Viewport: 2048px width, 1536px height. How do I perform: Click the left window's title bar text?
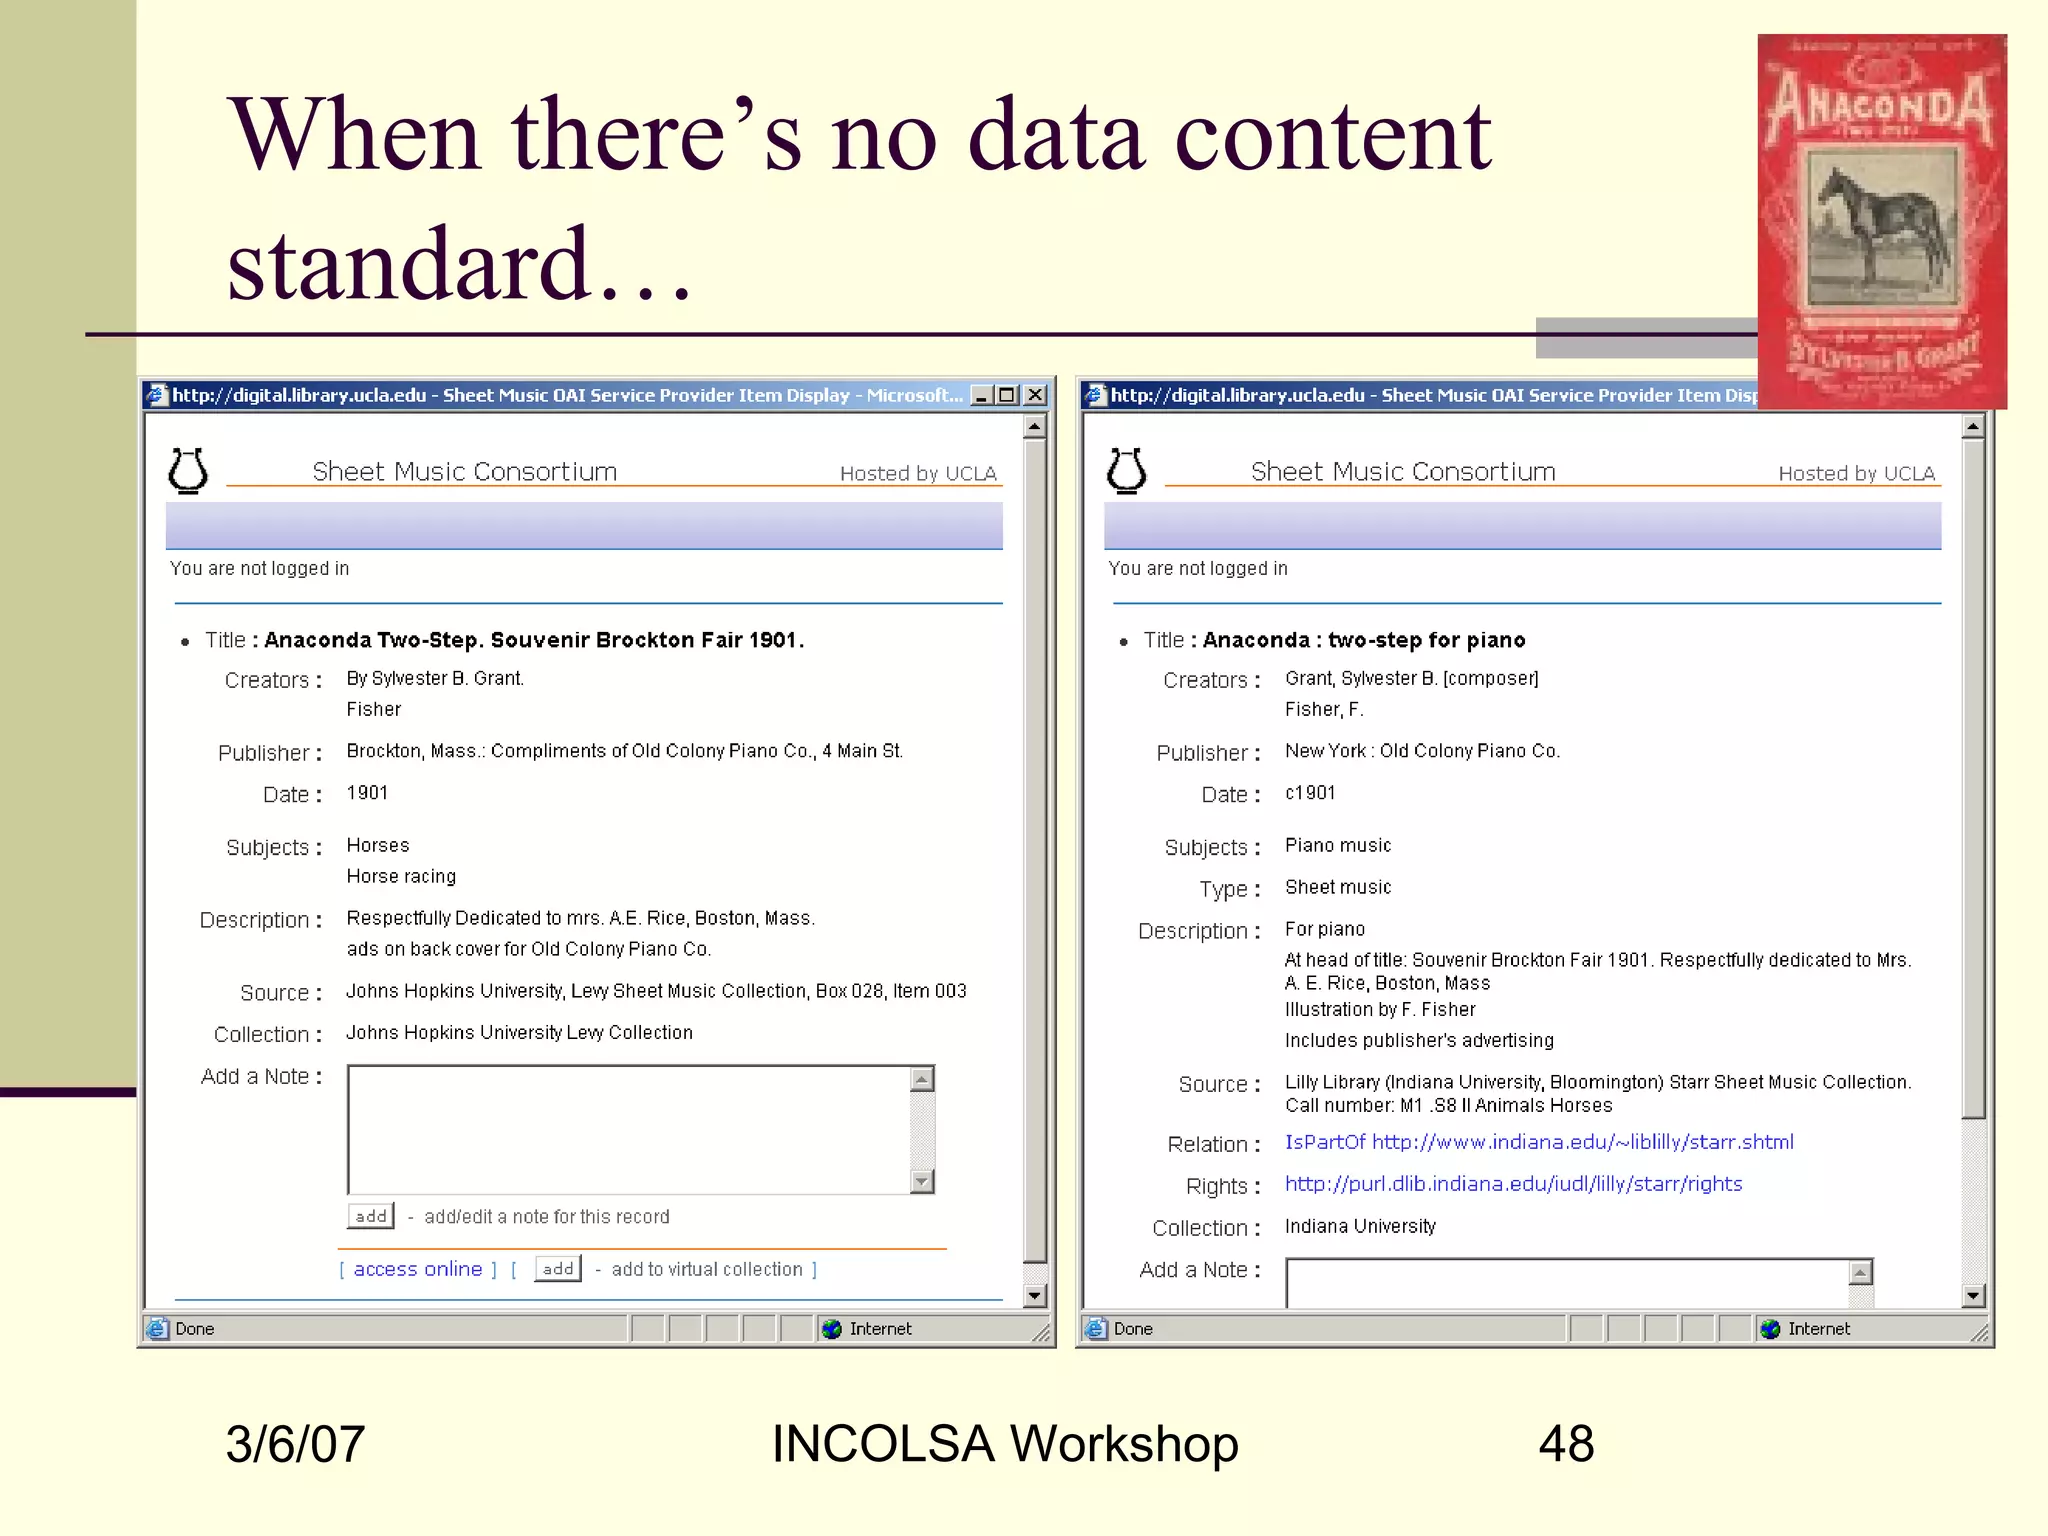coord(567,395)
